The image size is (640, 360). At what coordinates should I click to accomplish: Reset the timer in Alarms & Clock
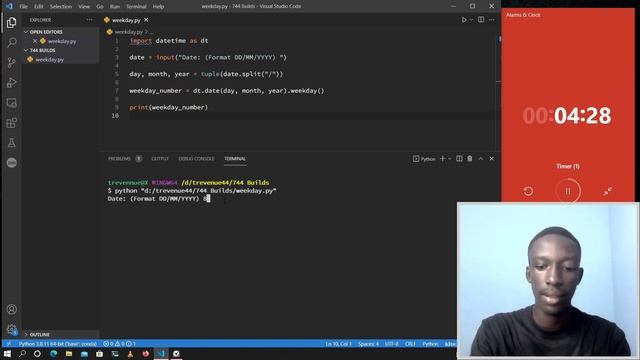pyautogui.click(x=528, y=191)
